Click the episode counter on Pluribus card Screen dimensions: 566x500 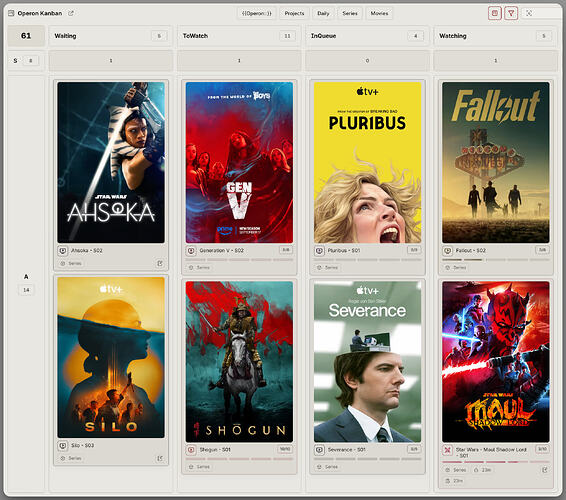click(x=414, y=250)
